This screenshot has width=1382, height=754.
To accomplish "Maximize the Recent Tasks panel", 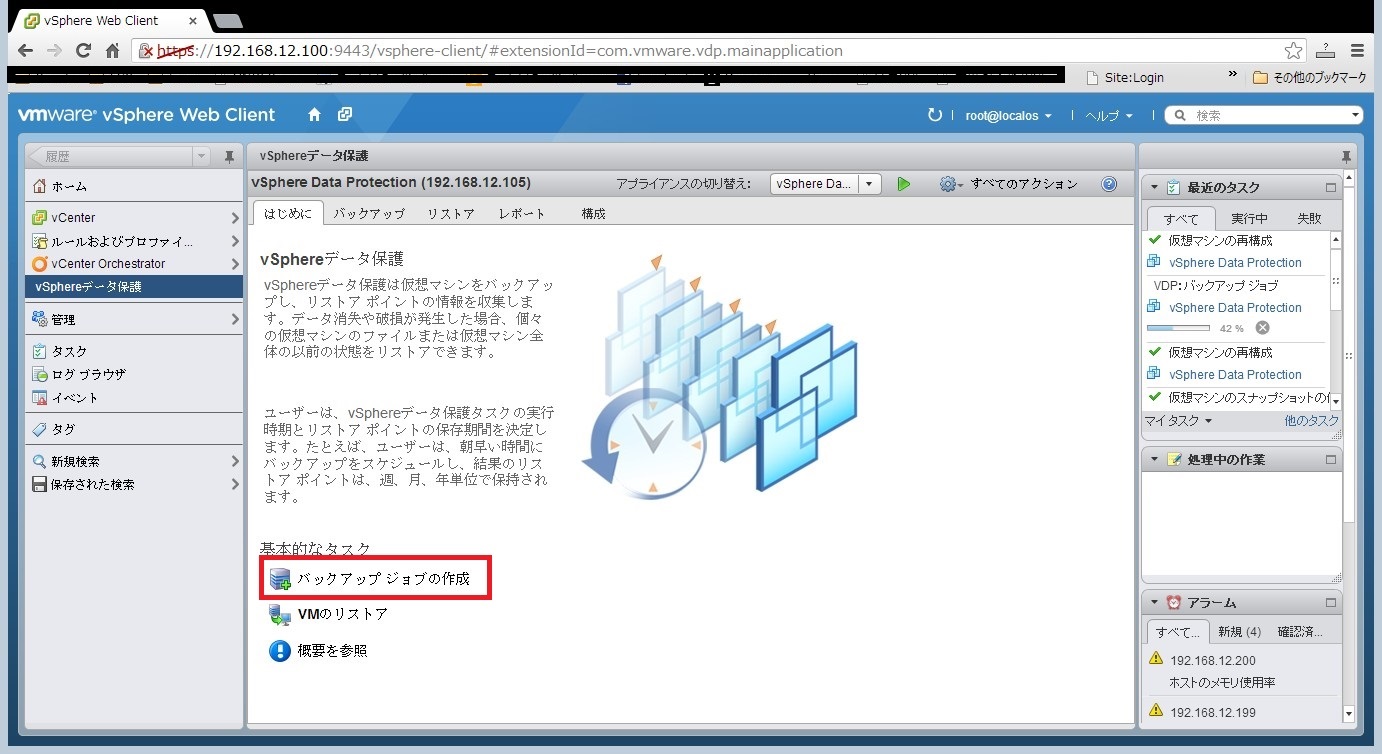I will (x=1331, y=187).
